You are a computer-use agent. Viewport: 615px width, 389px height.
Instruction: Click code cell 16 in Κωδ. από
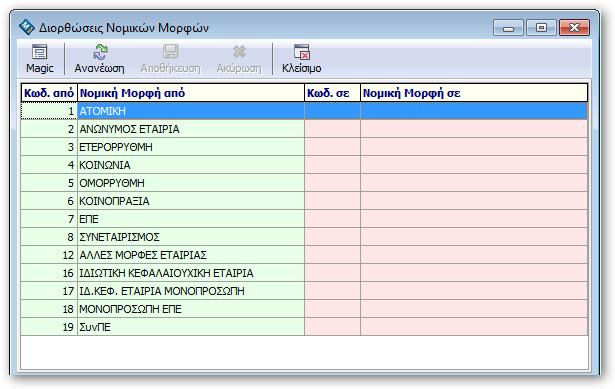point(49,273)
